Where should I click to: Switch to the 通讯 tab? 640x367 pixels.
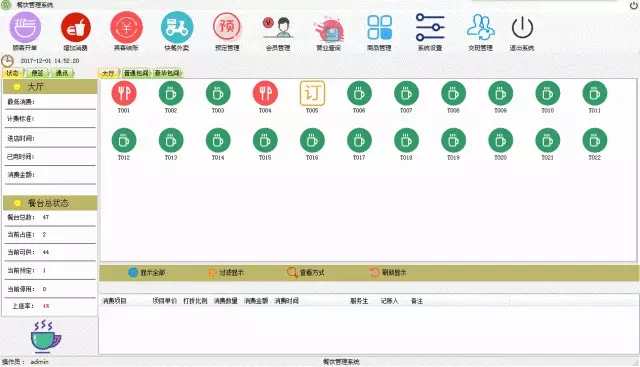click(62, 73)
